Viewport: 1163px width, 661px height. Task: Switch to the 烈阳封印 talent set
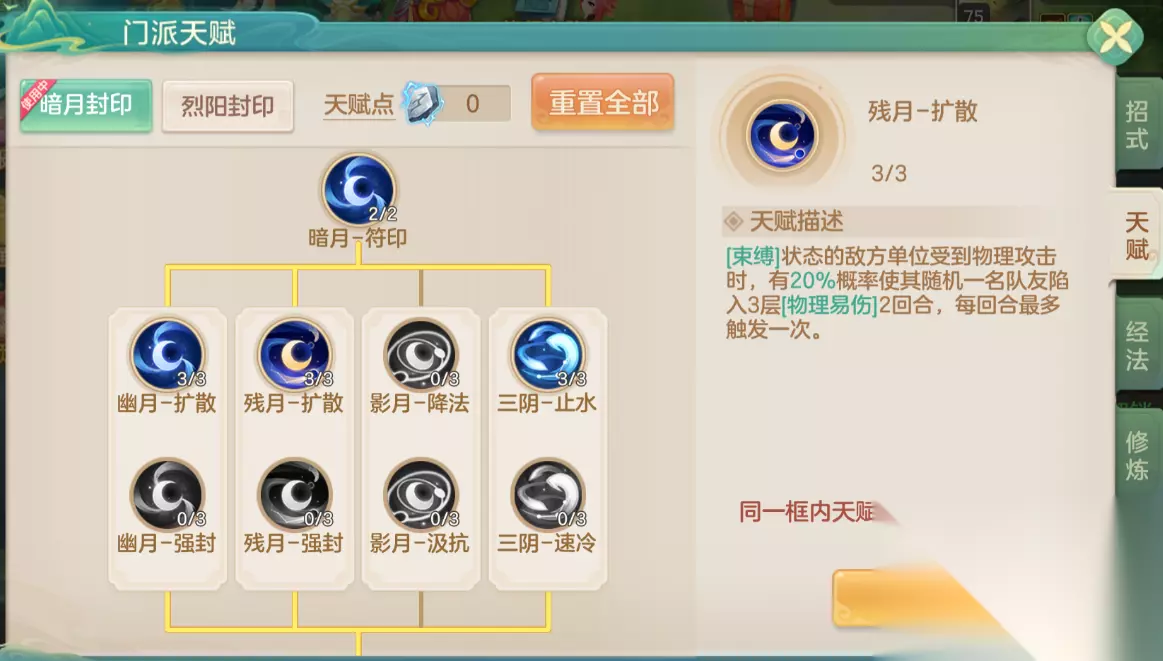tap(228, 106)
